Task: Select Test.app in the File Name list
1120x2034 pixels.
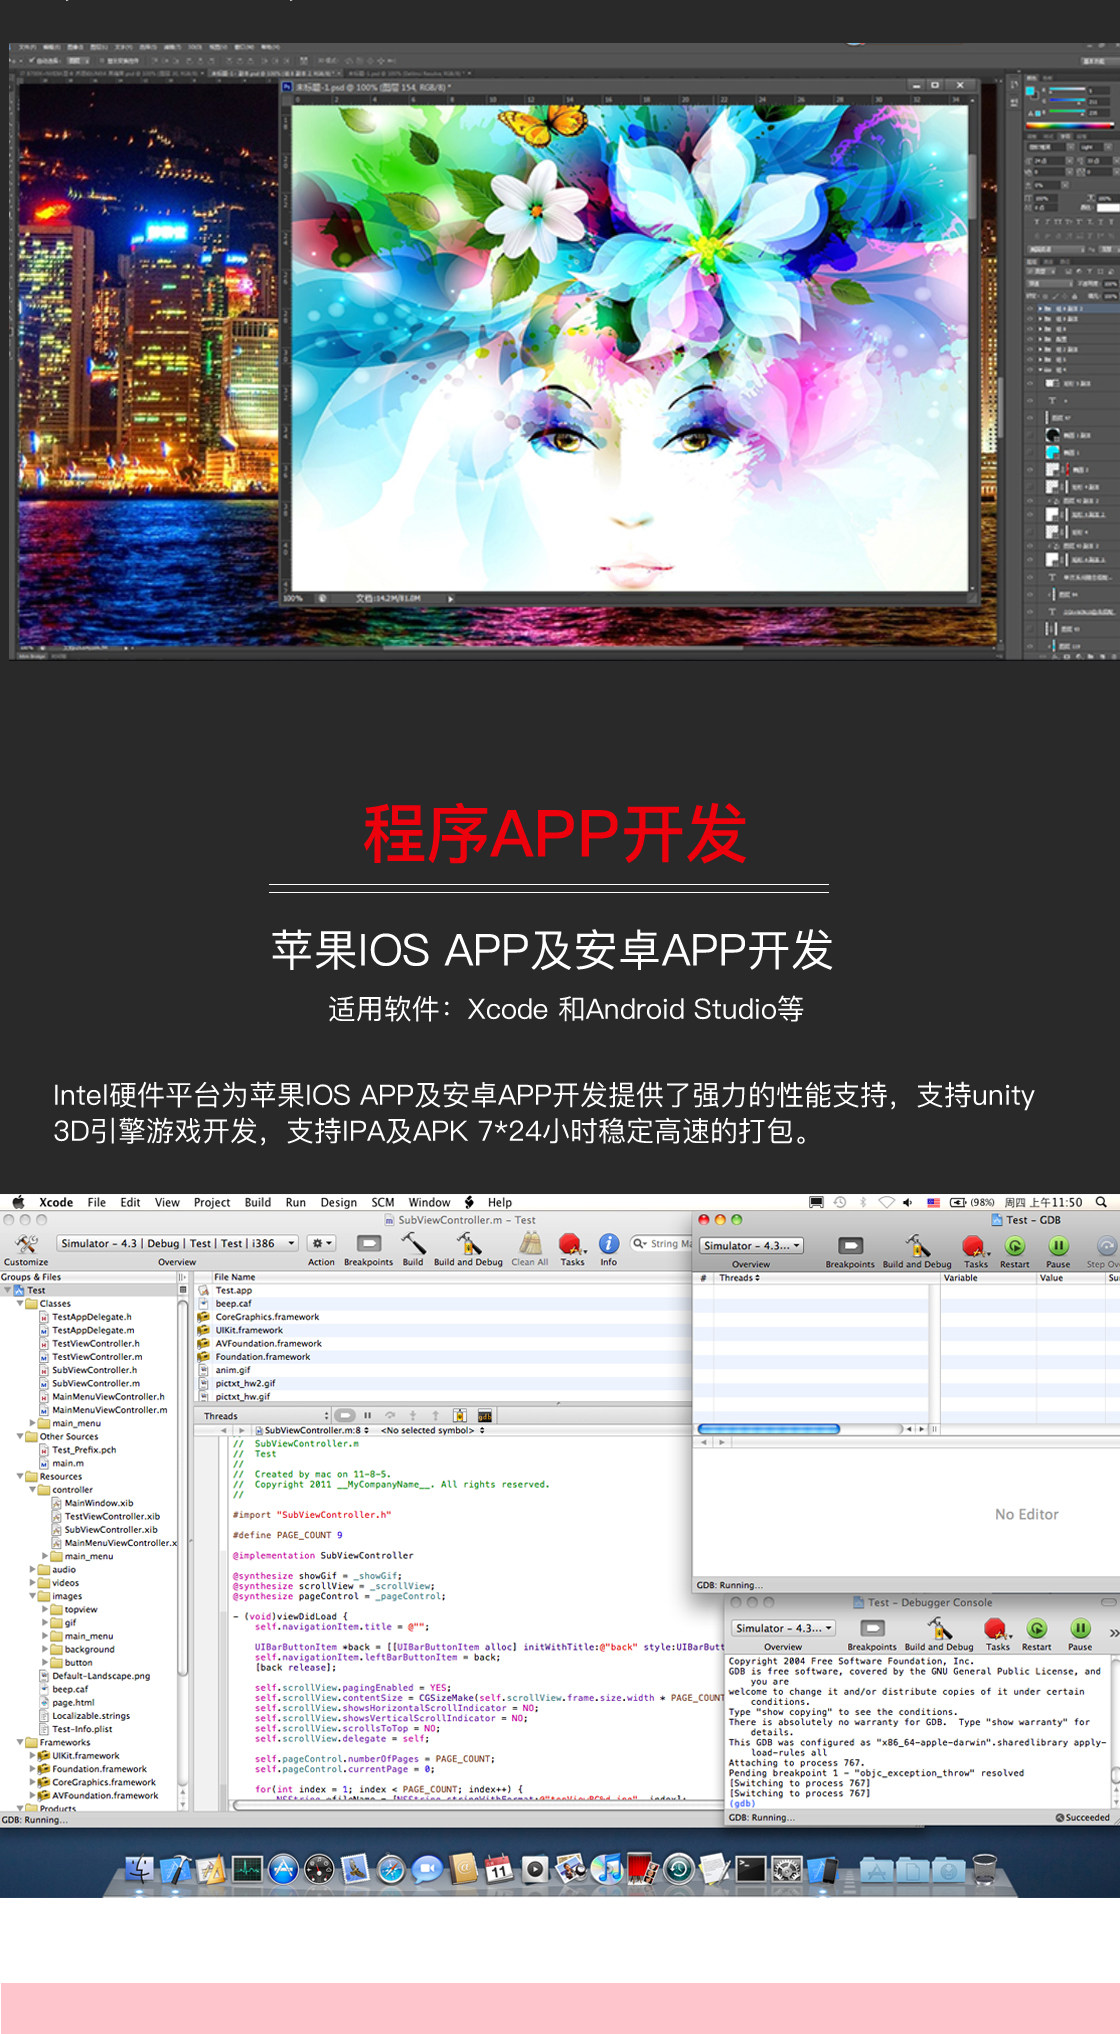Action: [234, 1290]
